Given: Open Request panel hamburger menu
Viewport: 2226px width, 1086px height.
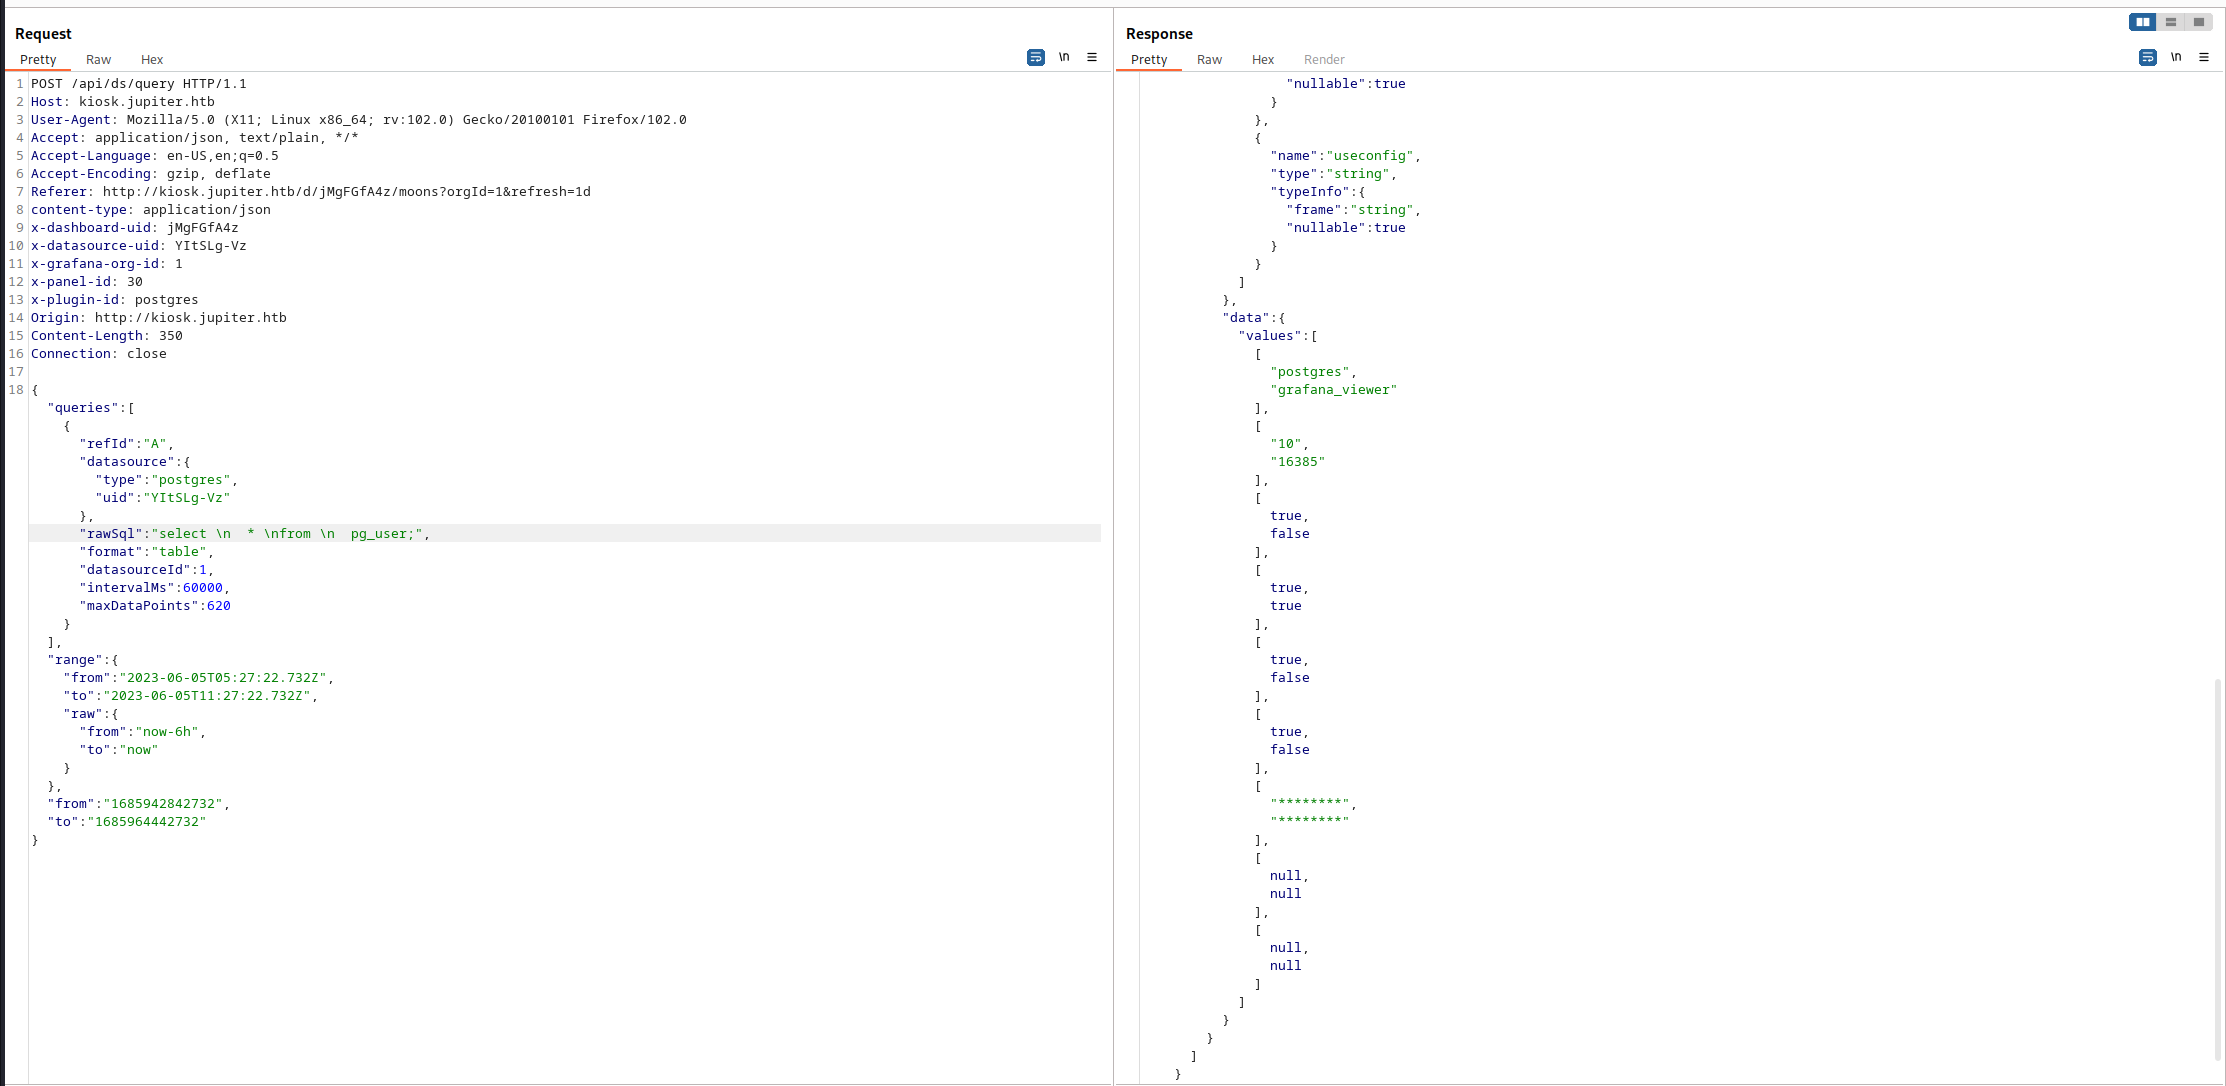Looking at the screenshot, I should 1092,58.
